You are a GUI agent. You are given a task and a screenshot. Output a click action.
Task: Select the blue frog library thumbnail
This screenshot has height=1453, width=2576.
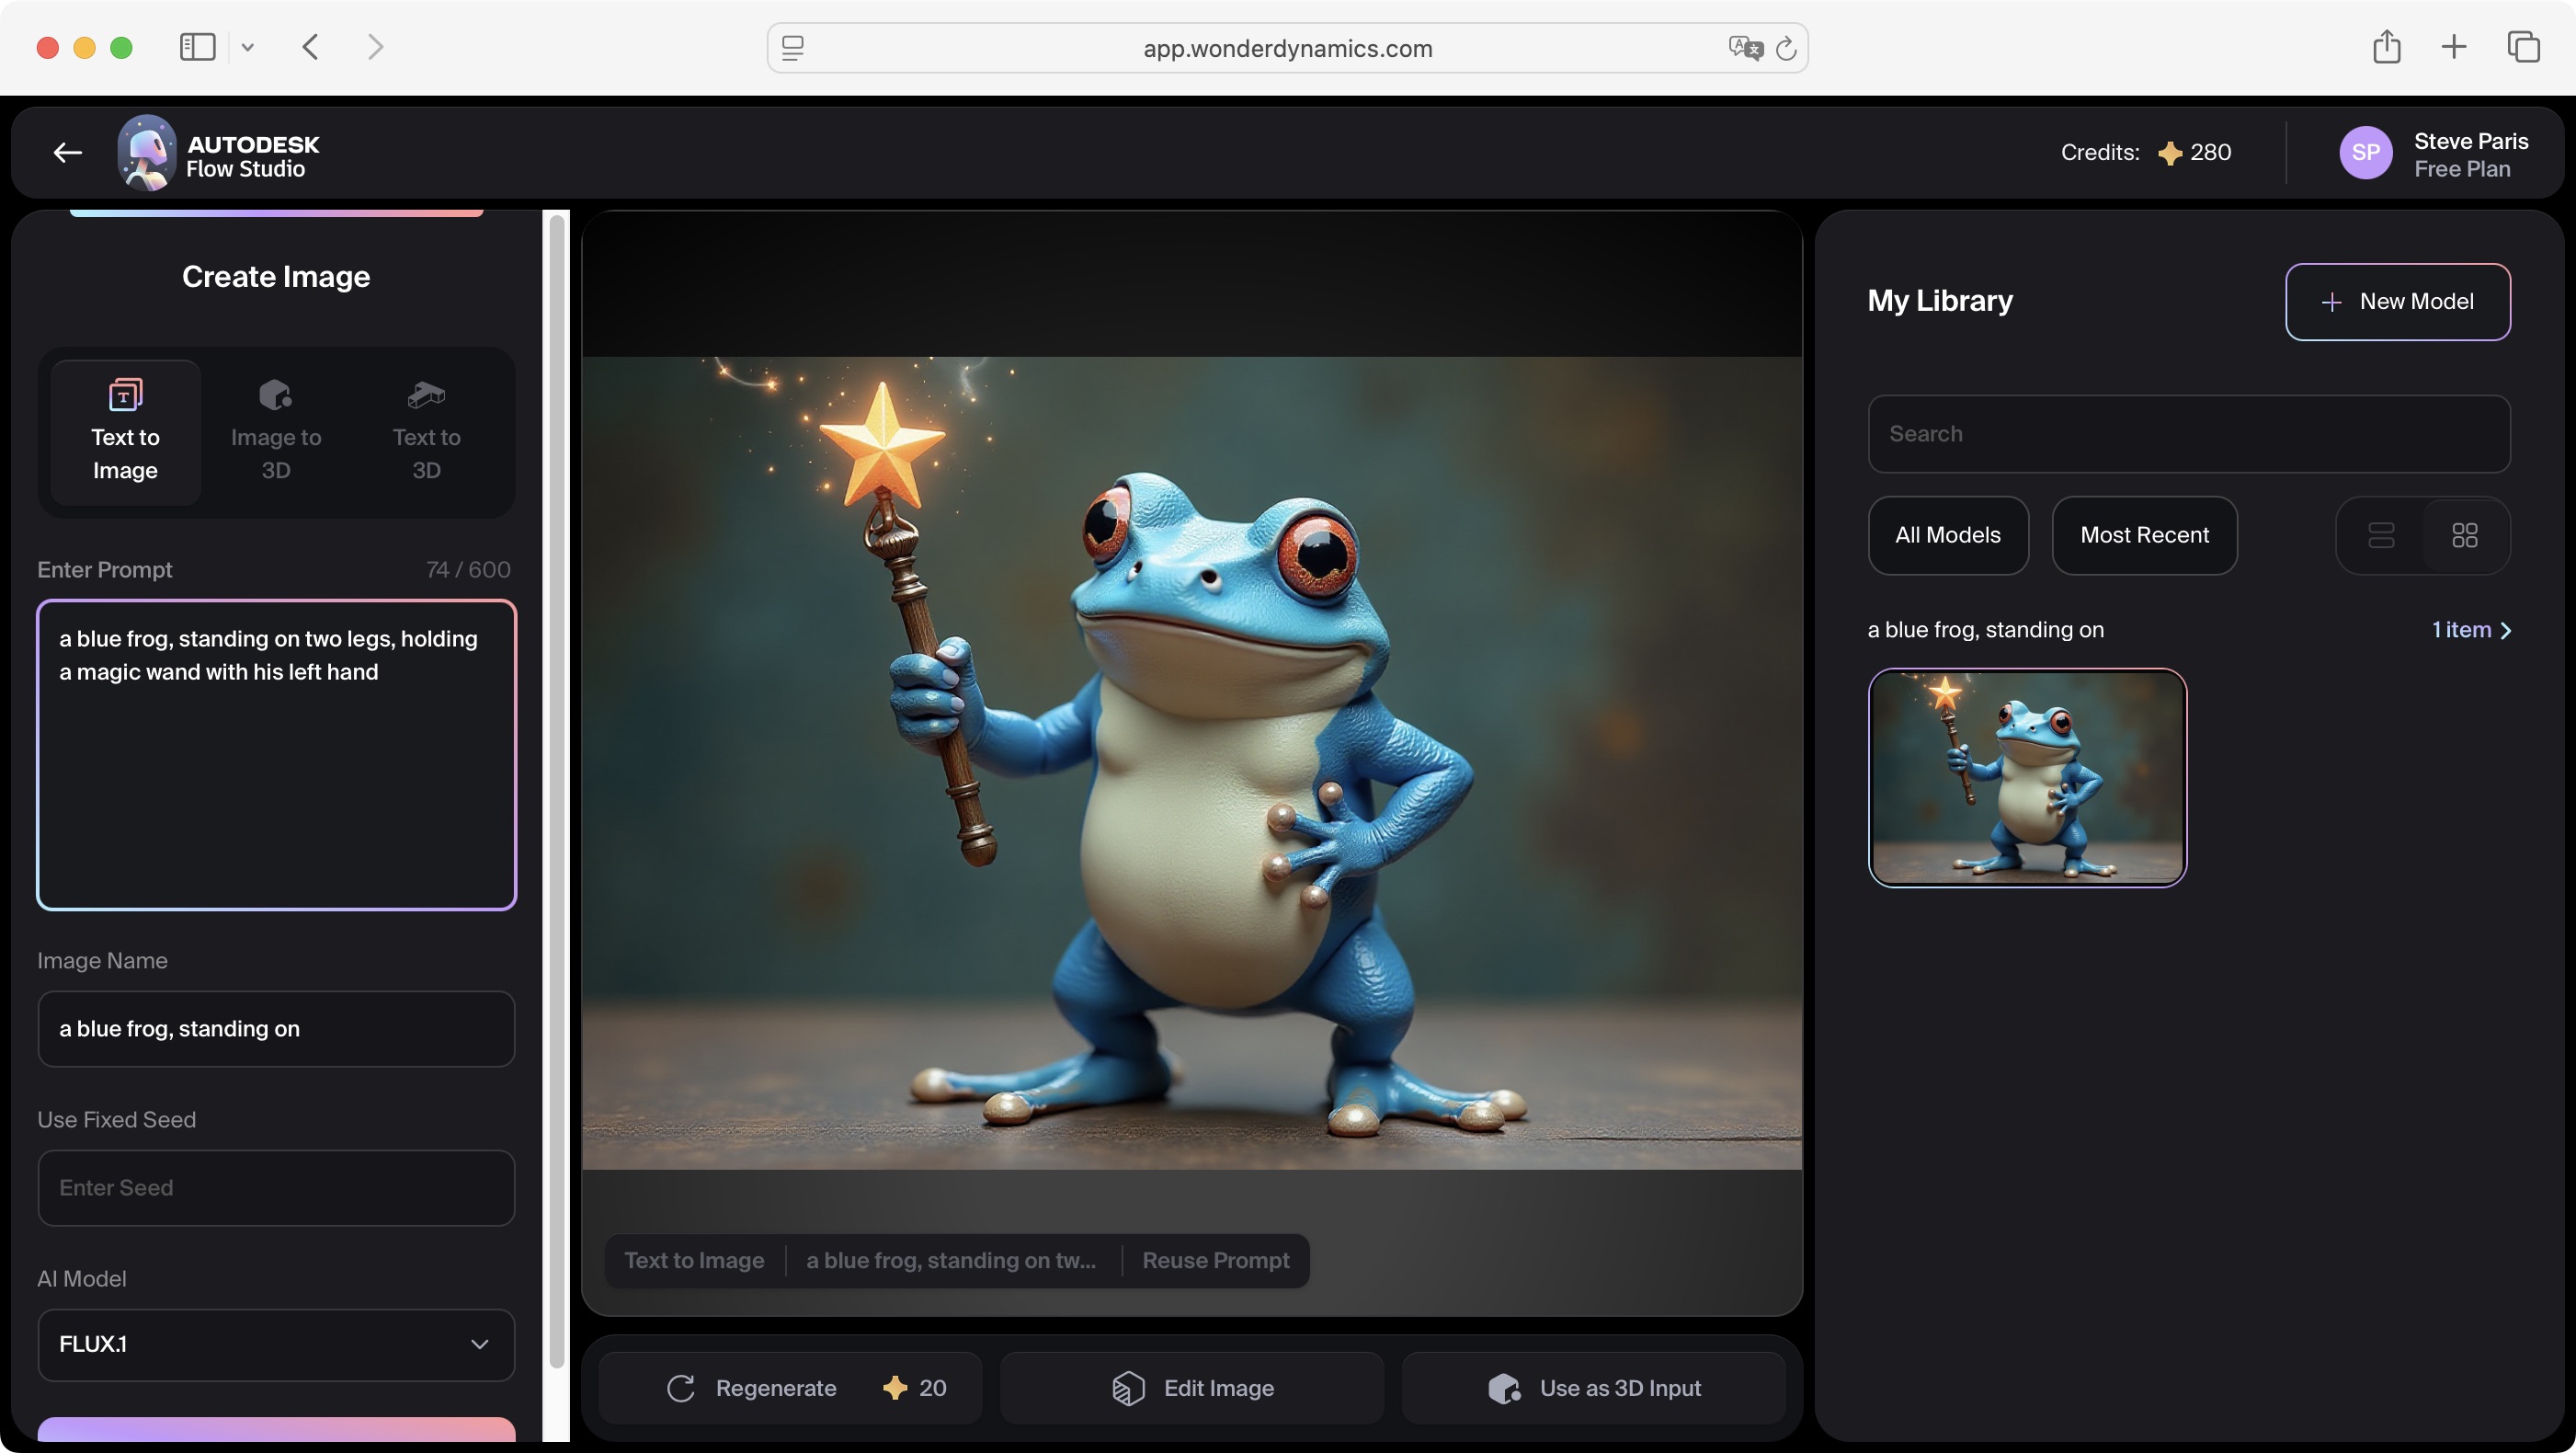(2027, 777)
